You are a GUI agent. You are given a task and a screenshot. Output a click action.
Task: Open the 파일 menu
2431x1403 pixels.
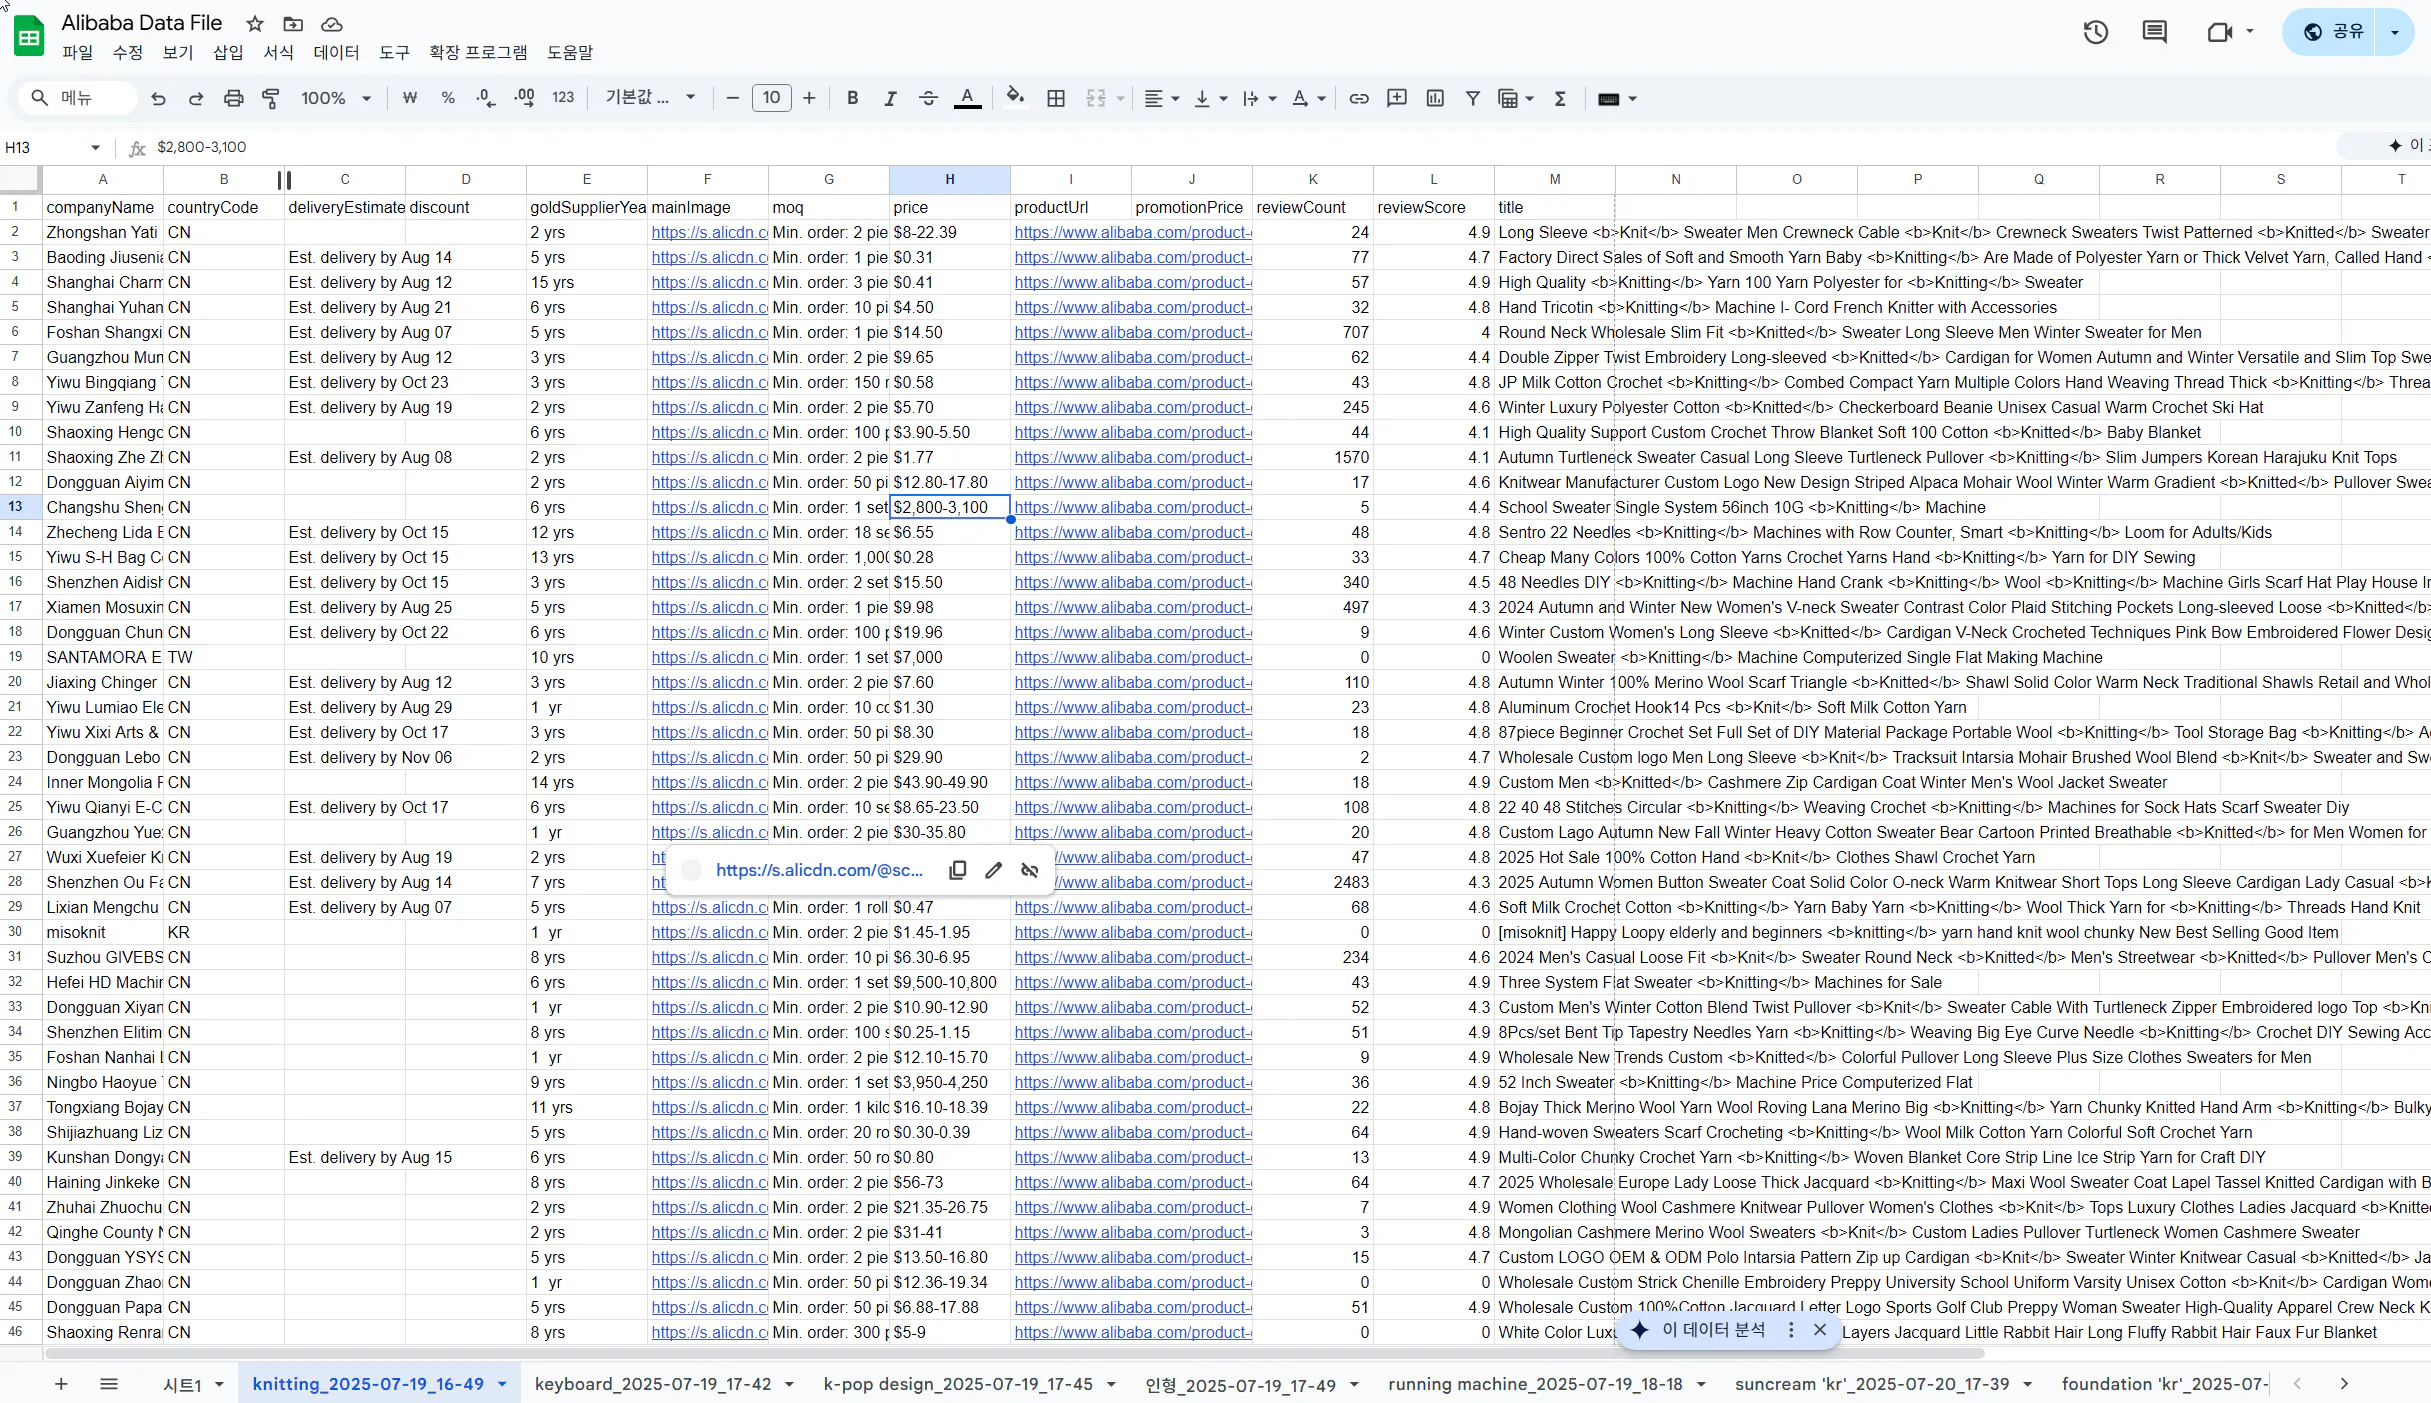(x=77, y=53)
